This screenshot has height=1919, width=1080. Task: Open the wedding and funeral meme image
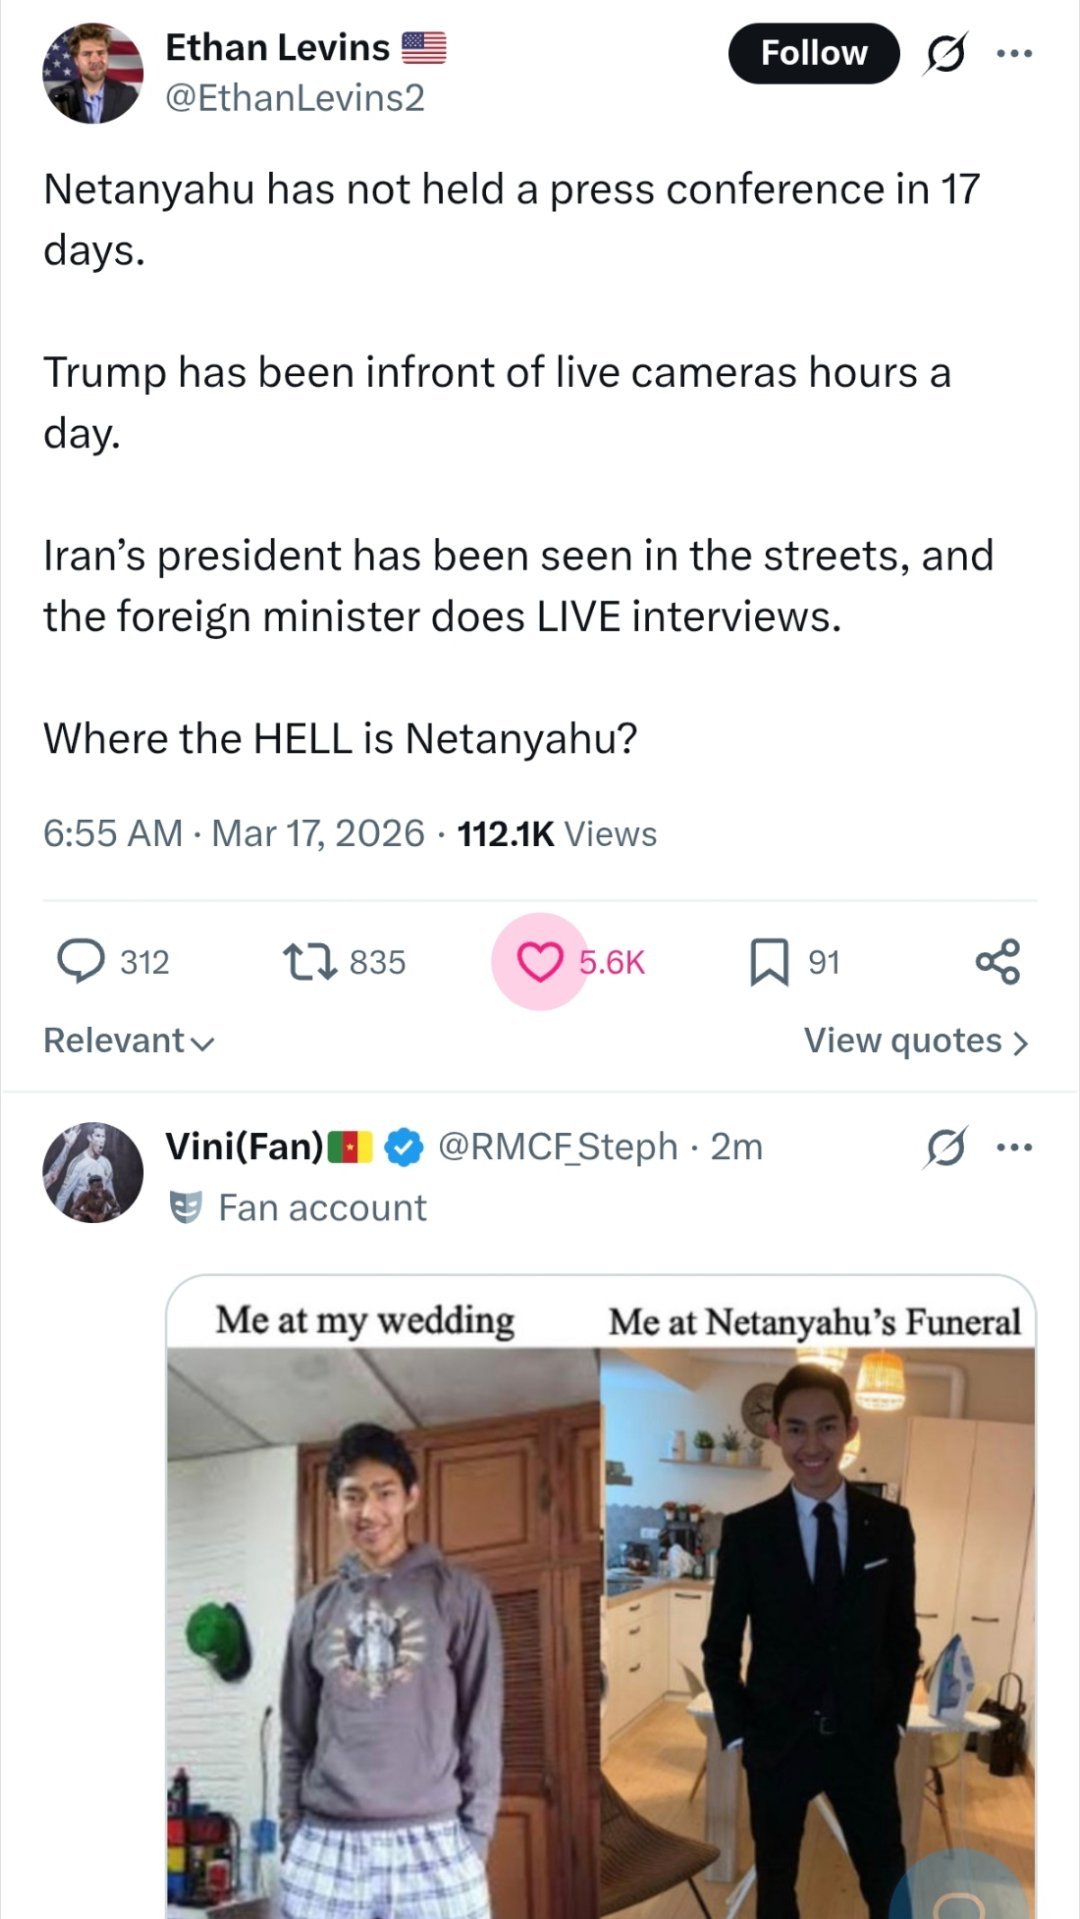[x=600, y=1600]
